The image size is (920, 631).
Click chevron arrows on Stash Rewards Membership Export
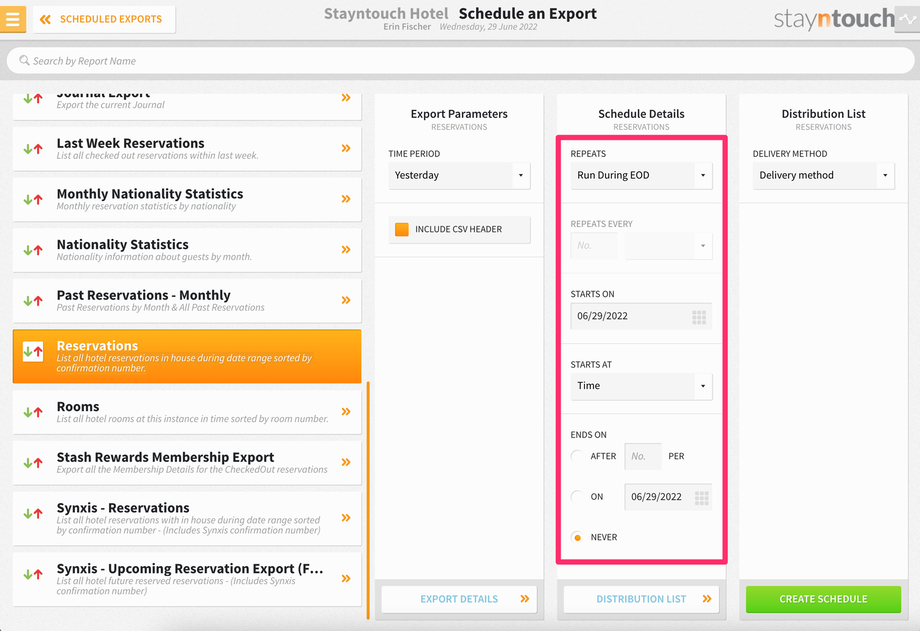click(x=346, y=463)
